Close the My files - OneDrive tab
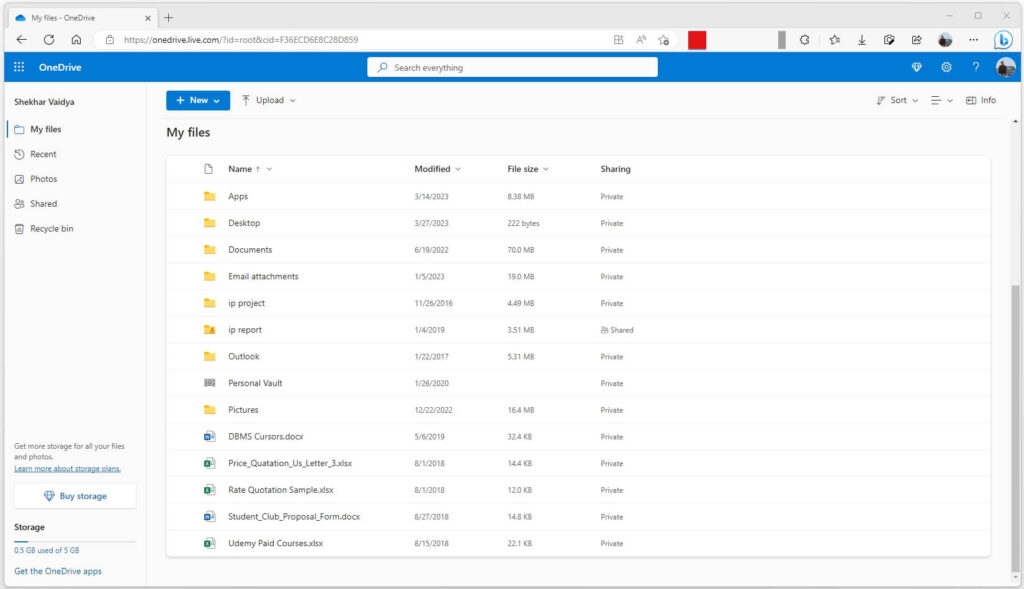The height and width of the screenshot is (589, 1024). (x=148, y=18)
